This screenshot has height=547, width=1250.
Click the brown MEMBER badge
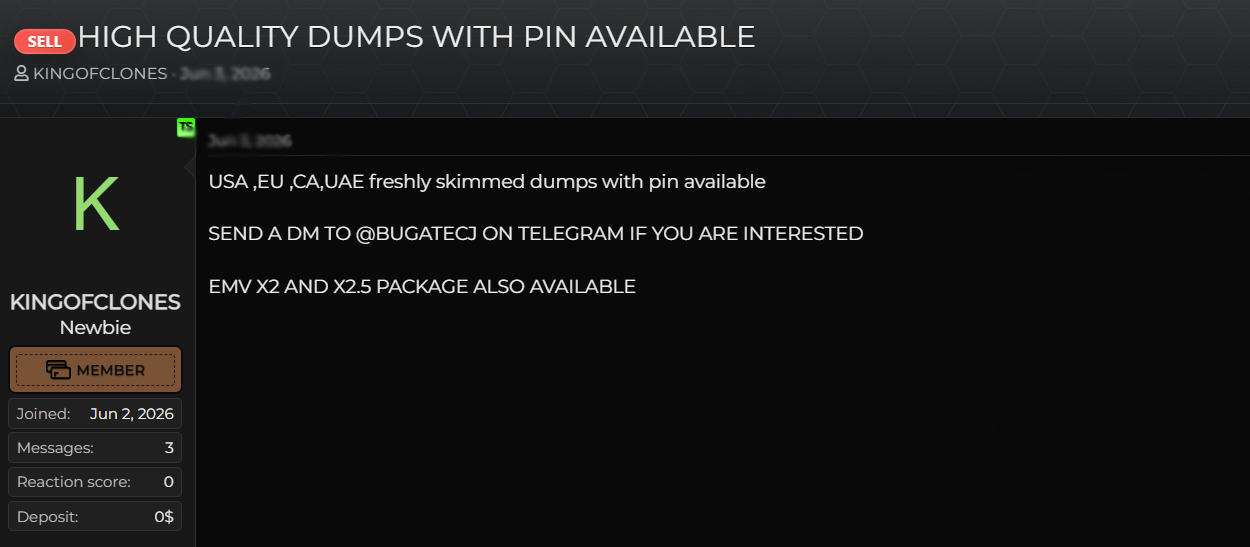coord(95,370)
